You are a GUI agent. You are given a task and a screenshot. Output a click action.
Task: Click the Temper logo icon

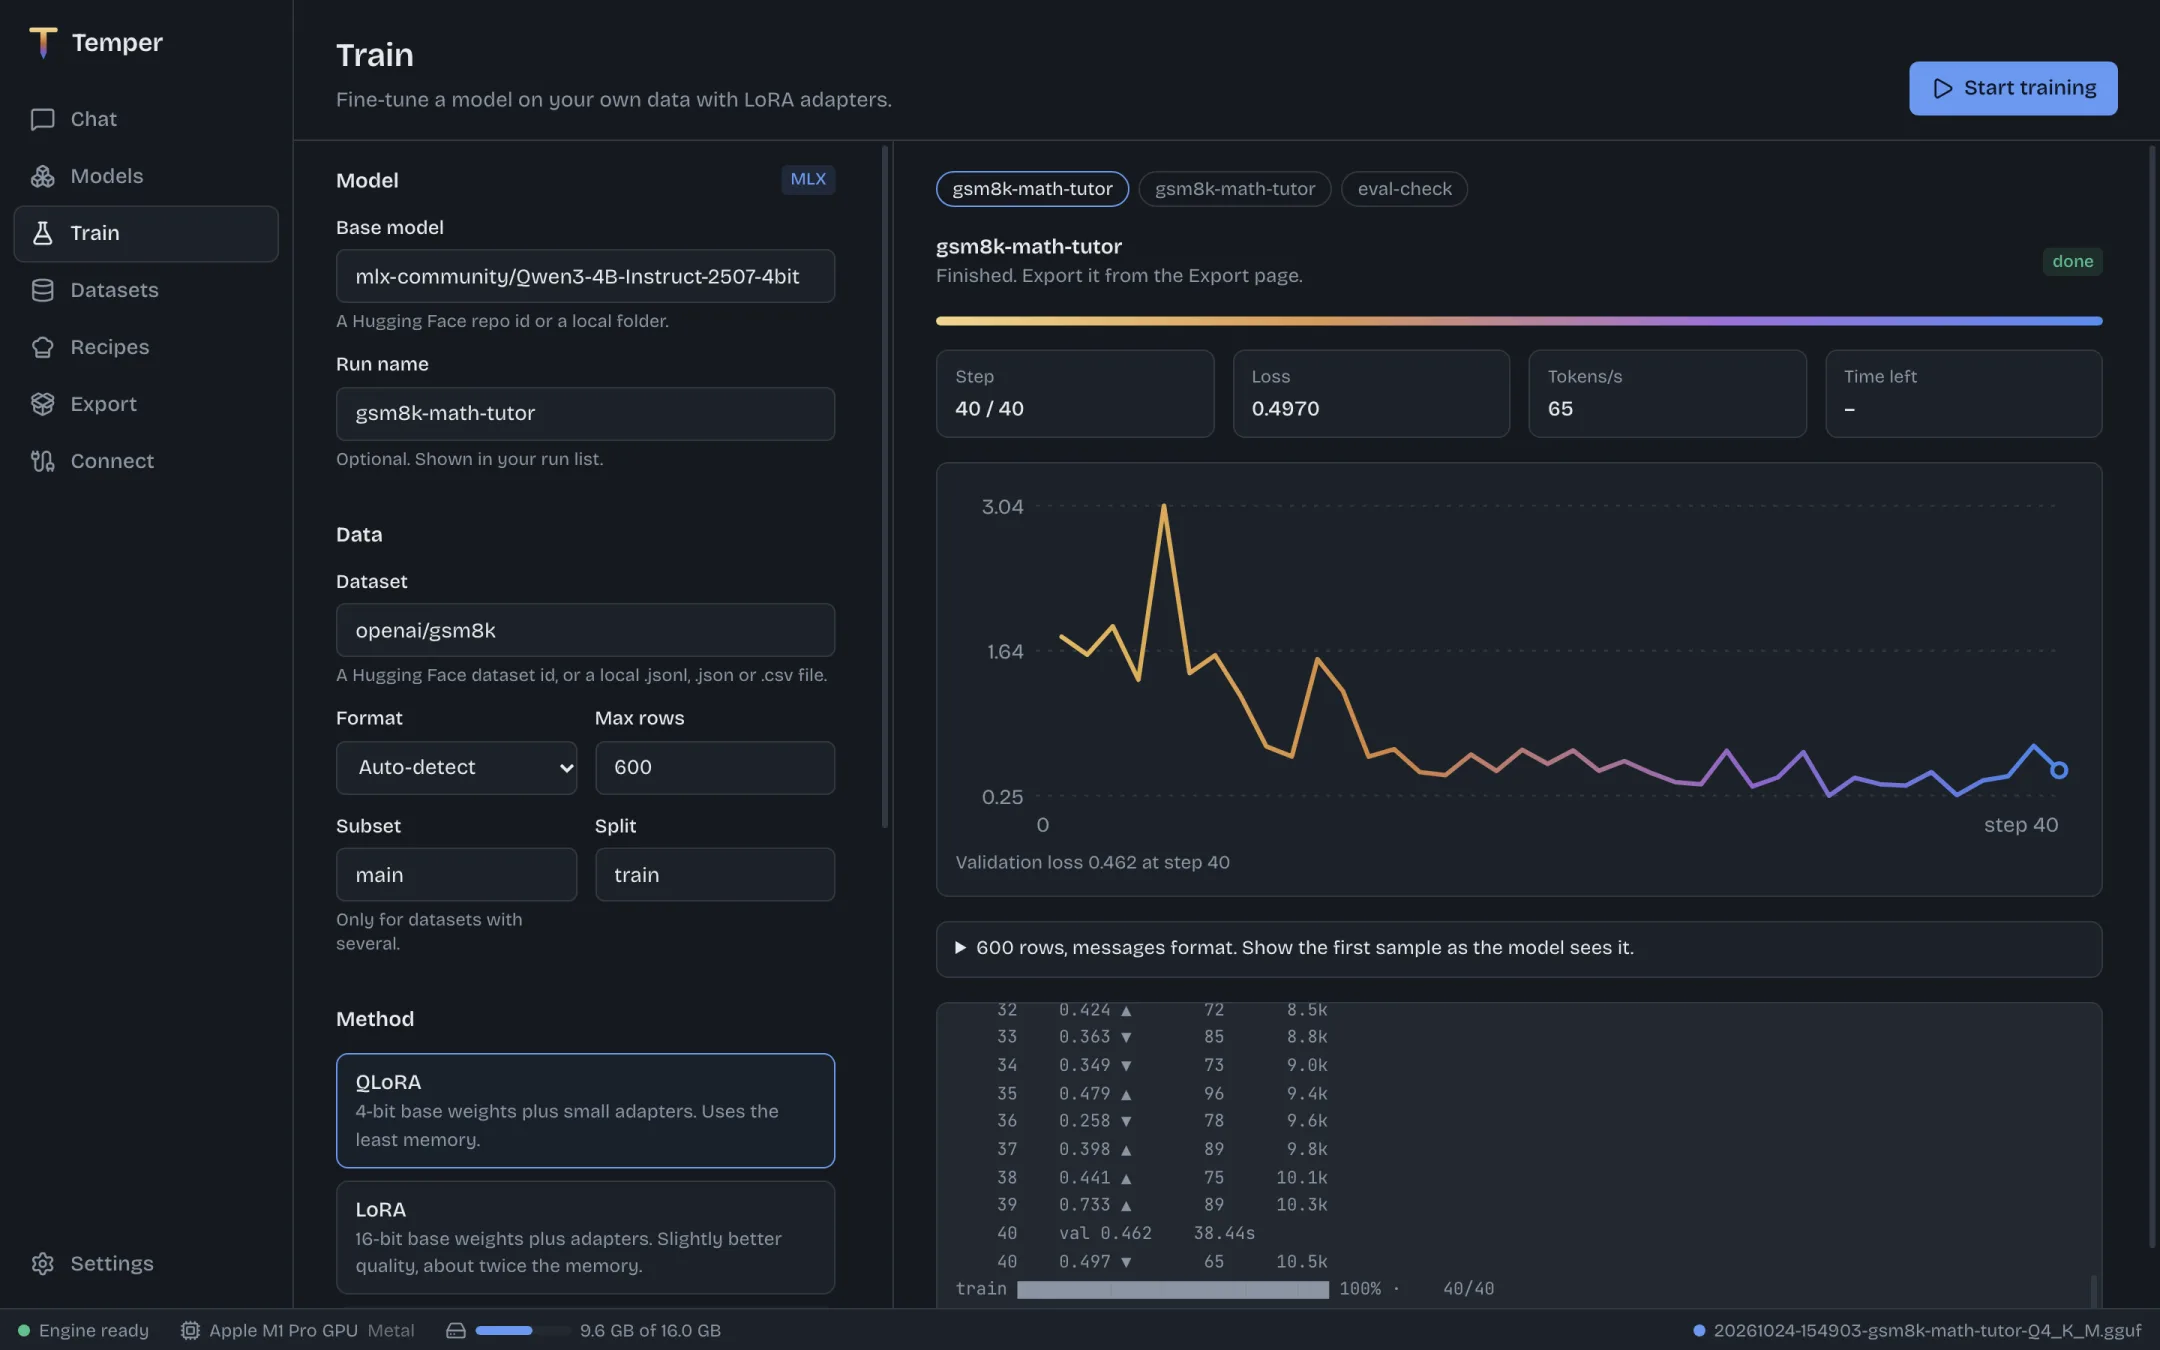(43, 42)
